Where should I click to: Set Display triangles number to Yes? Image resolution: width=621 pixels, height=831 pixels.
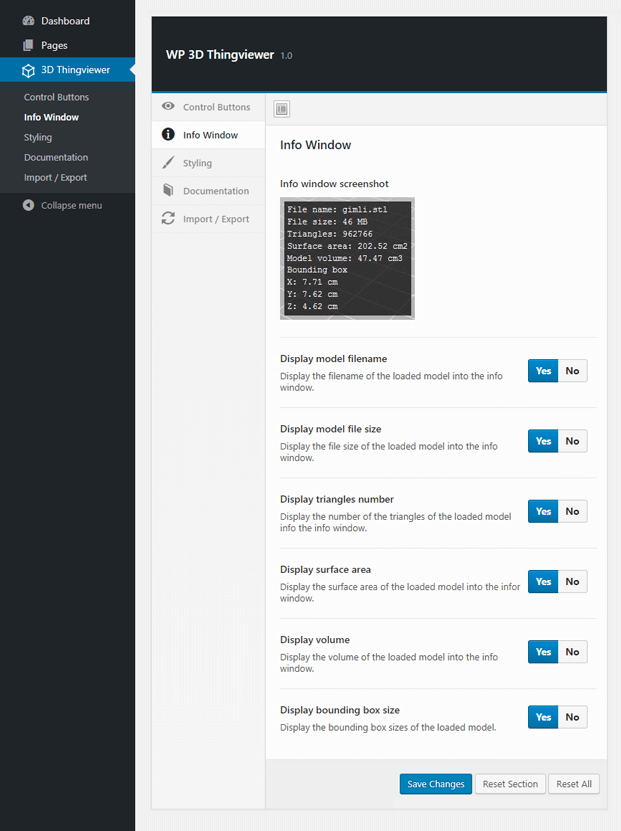(x=543, y=511)
